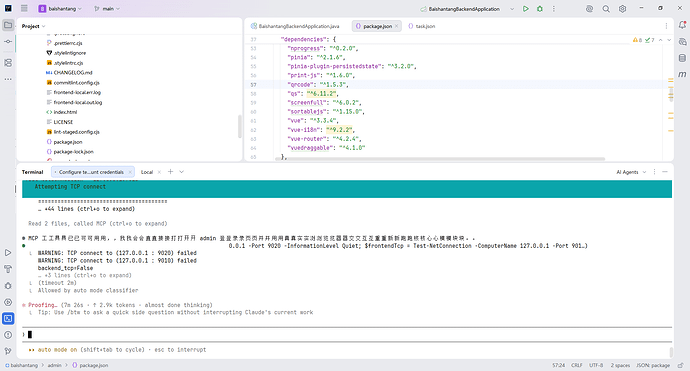Viewport: 690px width, 371px height.
Task: Open Search Everywhere magnifier icon
Action: tap(606, 9)
